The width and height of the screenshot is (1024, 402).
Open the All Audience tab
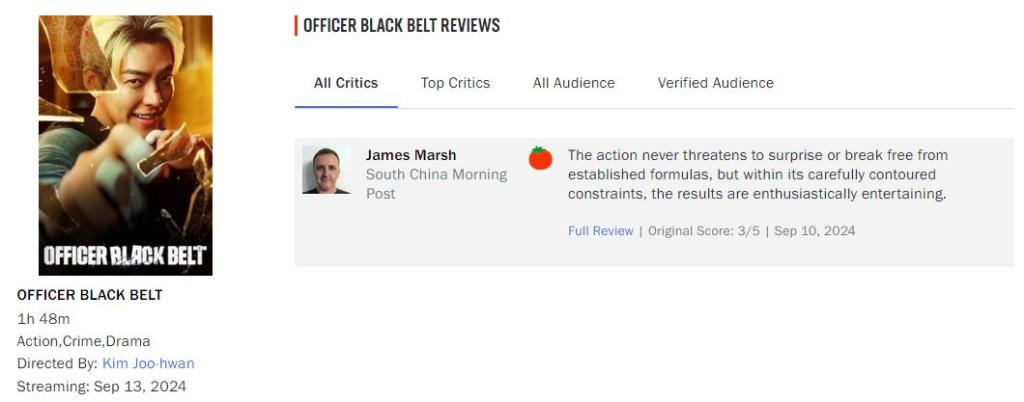(573, 83)
